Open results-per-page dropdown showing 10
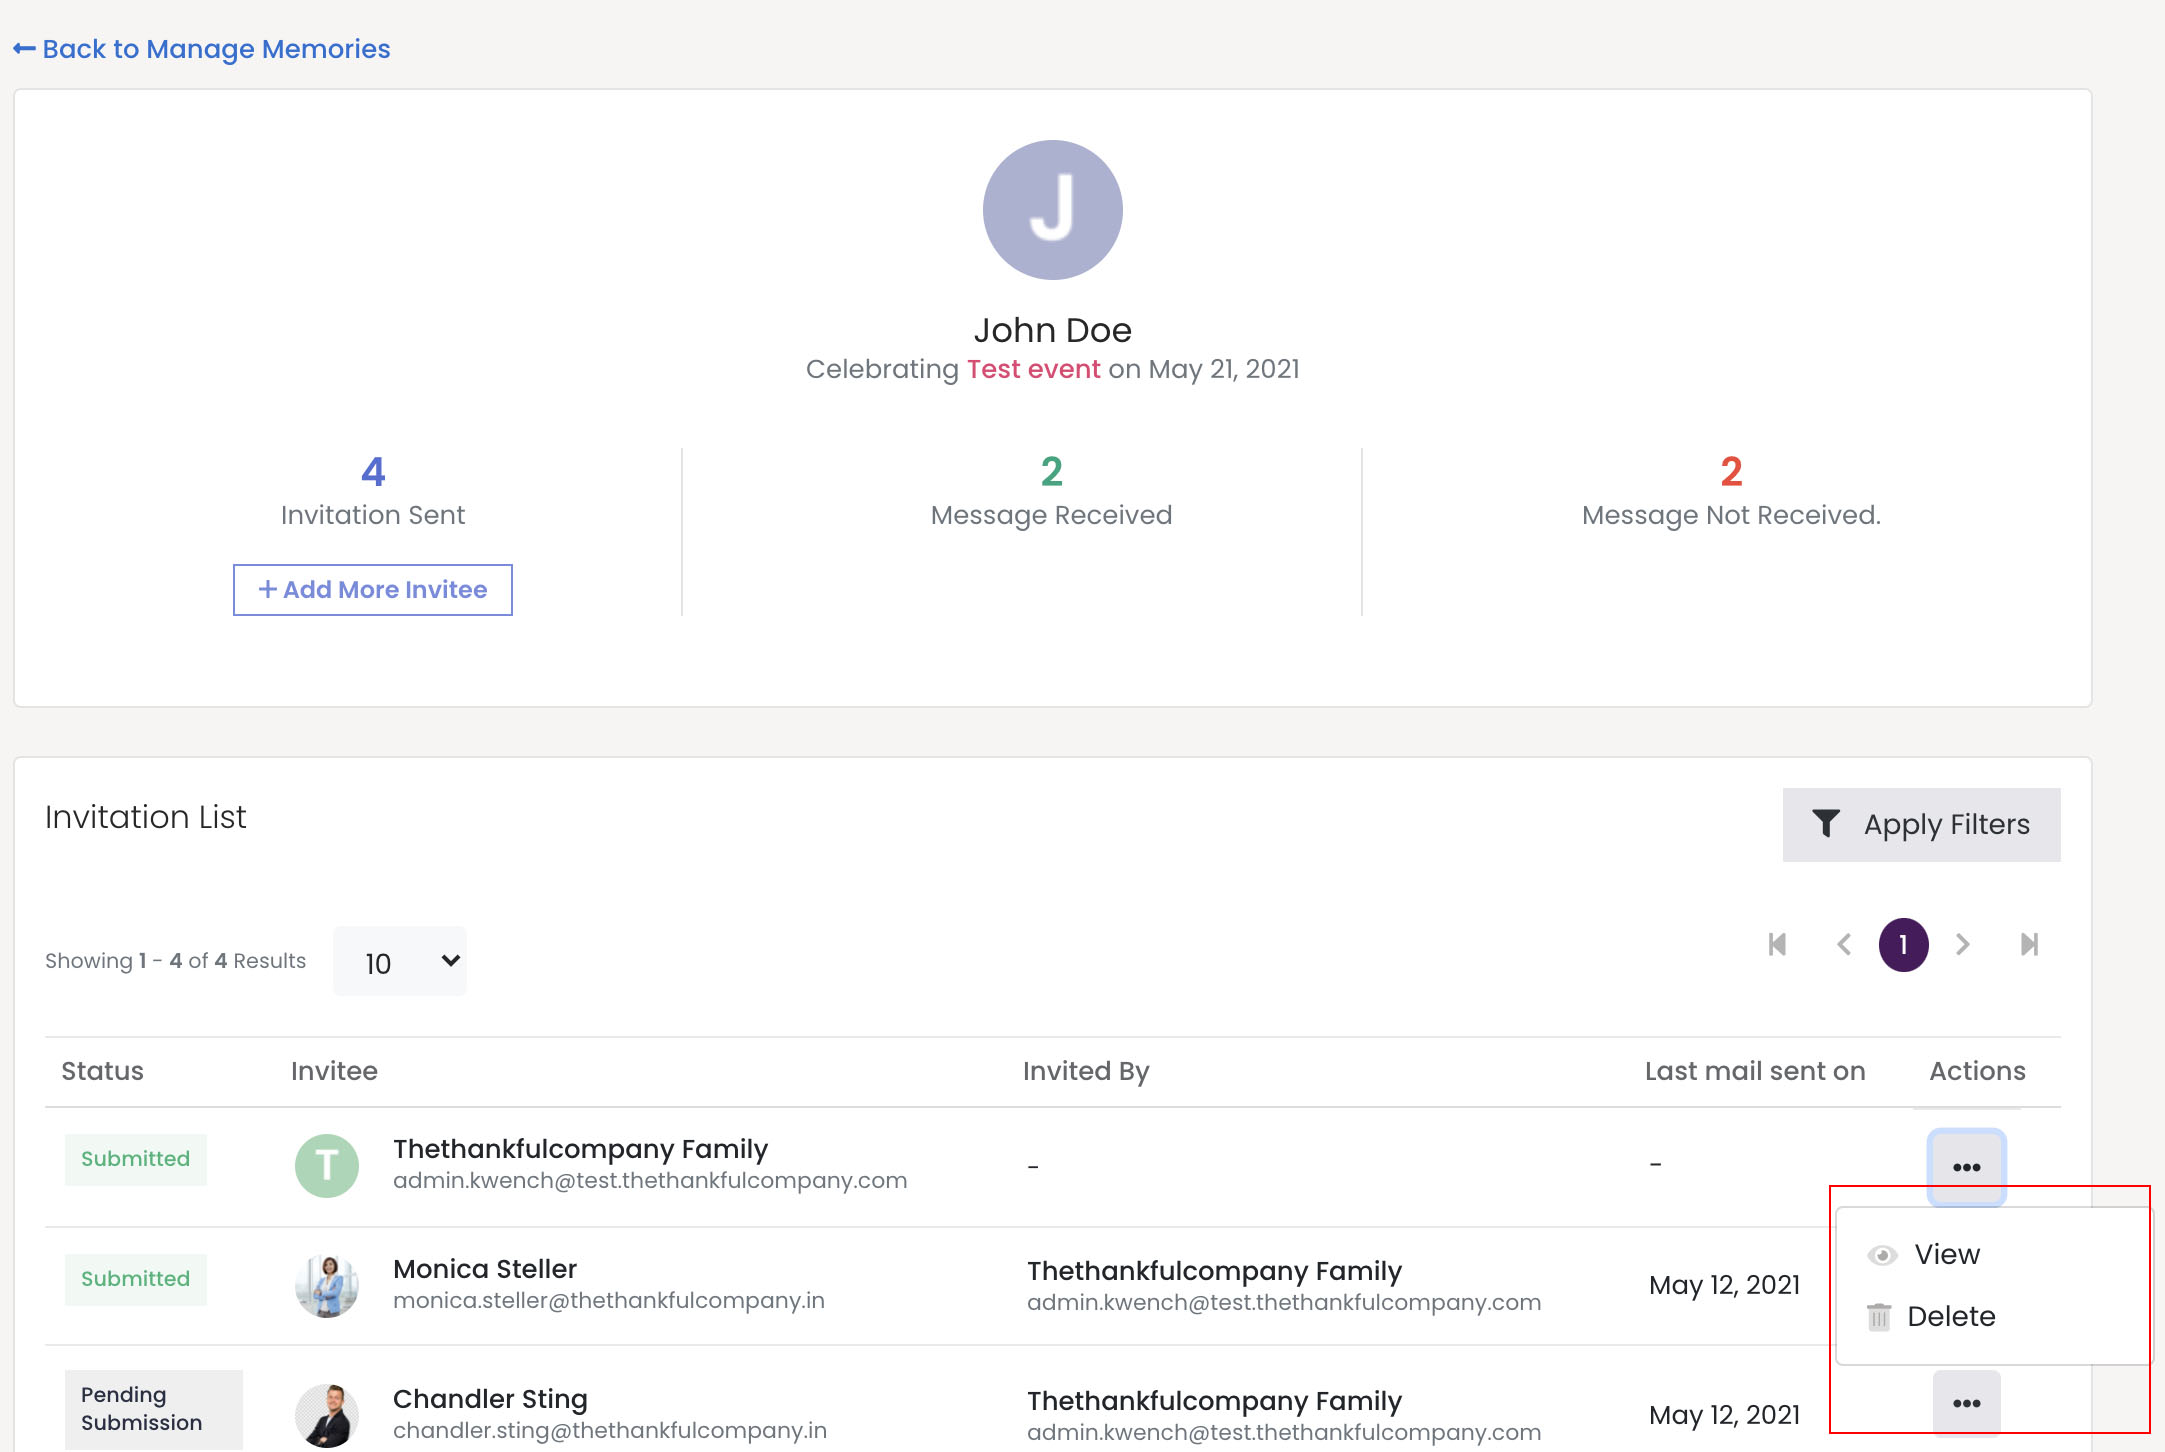The image size is (2165, 1452). pyautogui.click(x=400, y=962)
